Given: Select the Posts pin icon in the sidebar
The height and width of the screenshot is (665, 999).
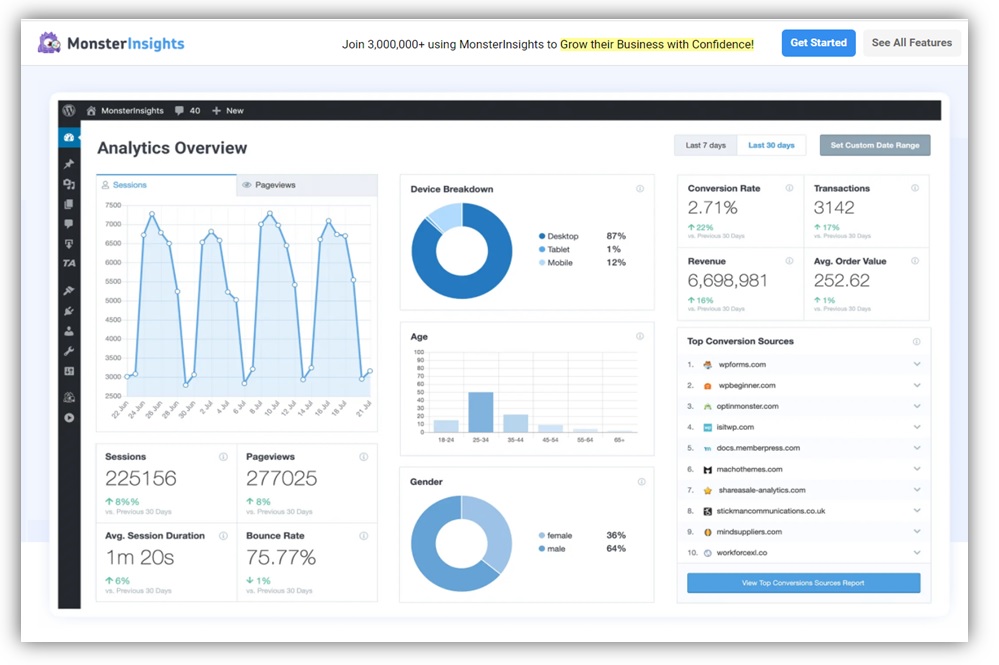Looking at the screenshot, I should coord(68,163).
